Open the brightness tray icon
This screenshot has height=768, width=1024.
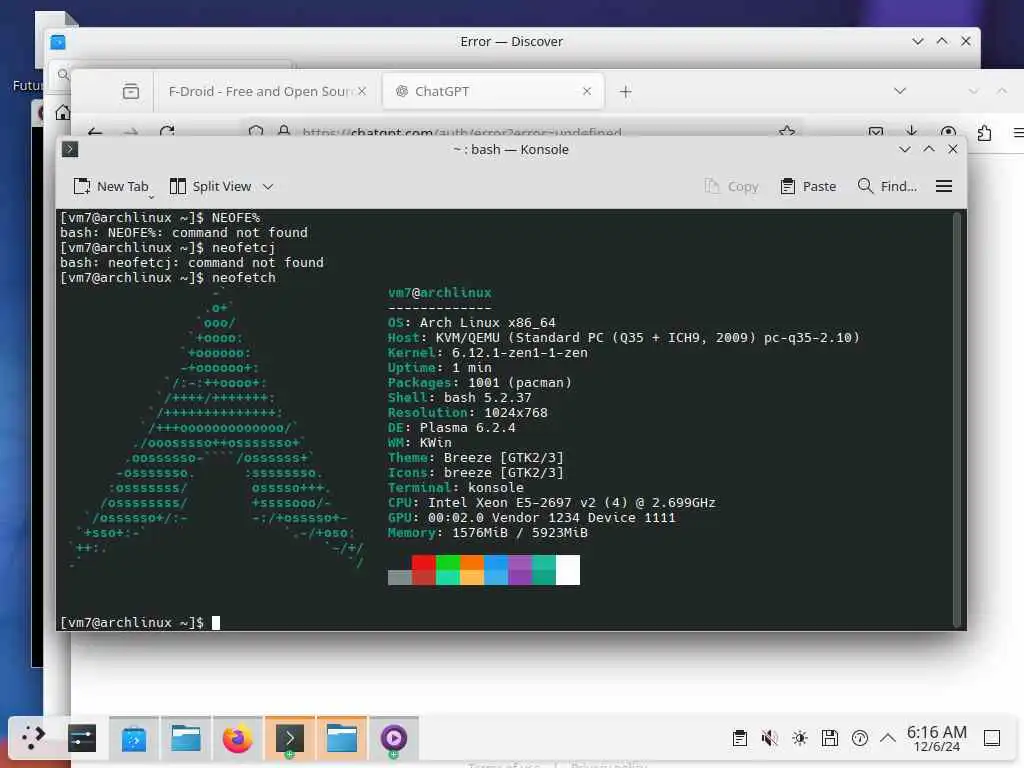tap(800, 738)
